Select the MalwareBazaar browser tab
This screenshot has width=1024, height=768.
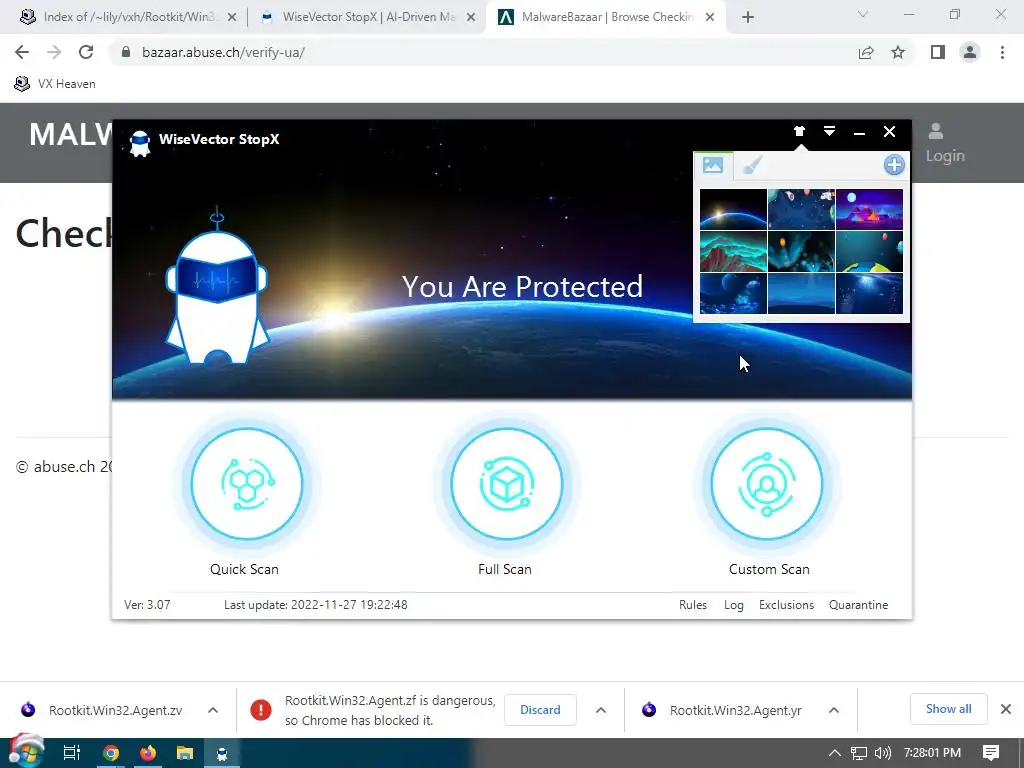(607, 17)
